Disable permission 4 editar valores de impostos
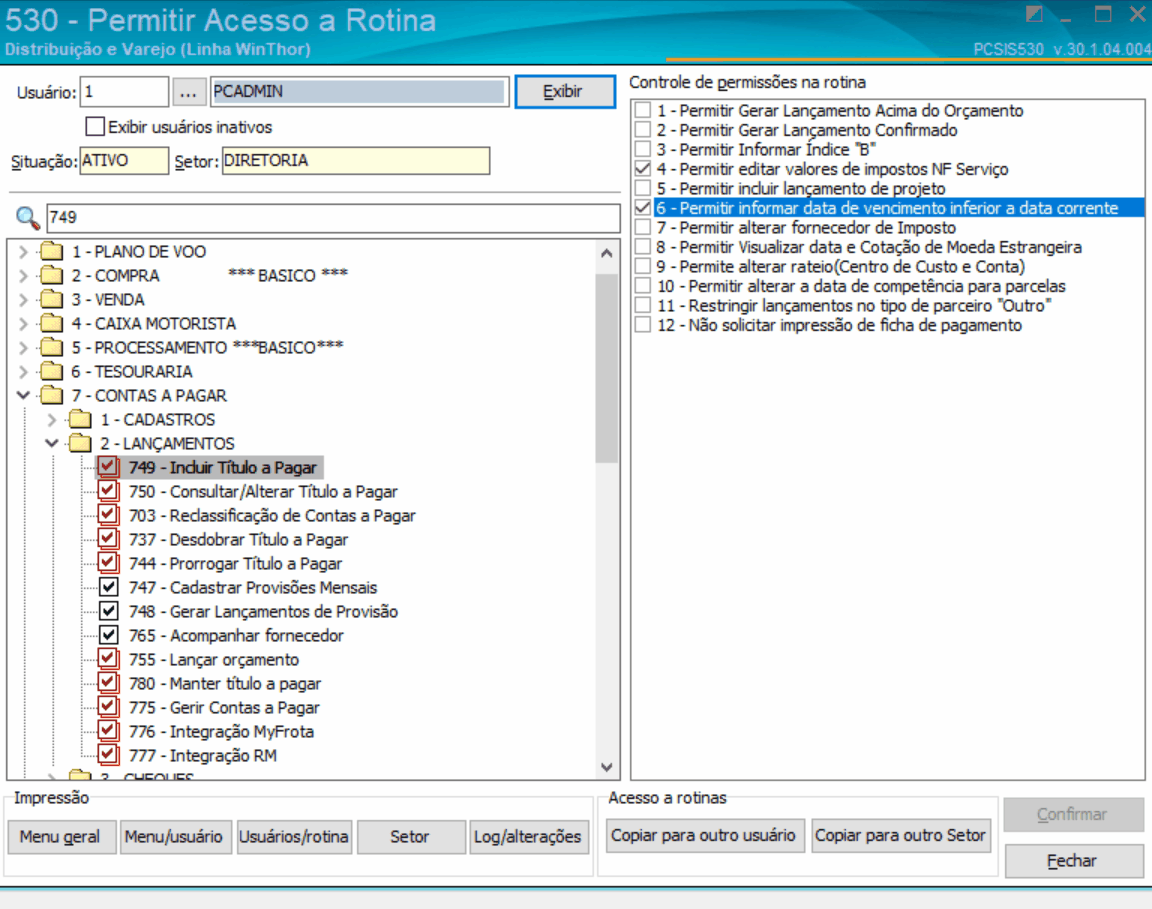1152x909 pixels. [x=643, y=169]
